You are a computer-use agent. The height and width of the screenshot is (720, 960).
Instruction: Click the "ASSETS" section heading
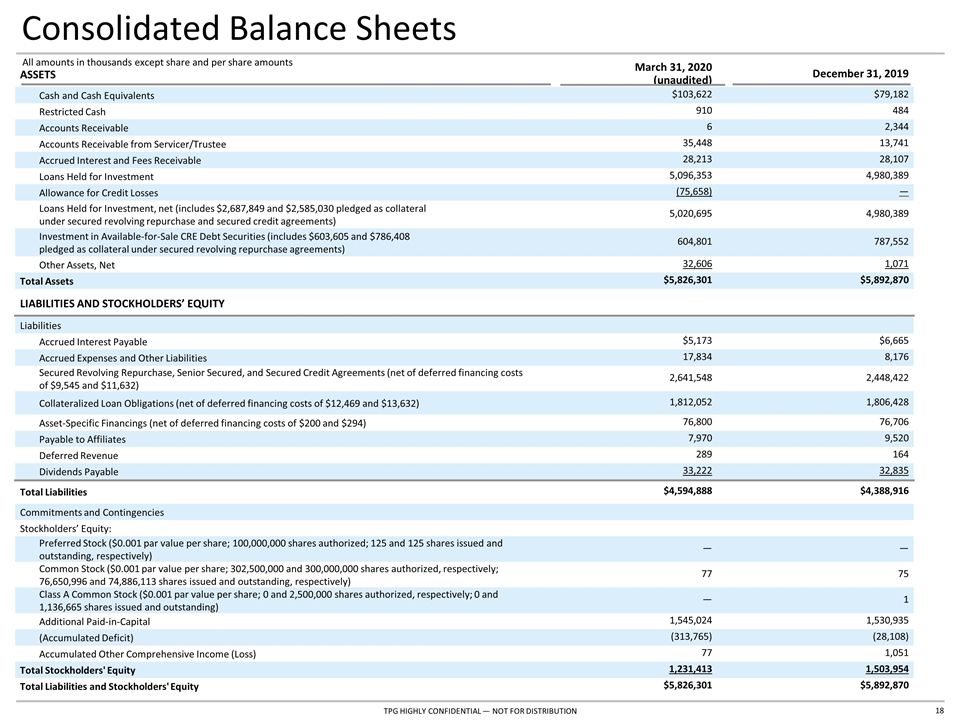tap(38, 75)
